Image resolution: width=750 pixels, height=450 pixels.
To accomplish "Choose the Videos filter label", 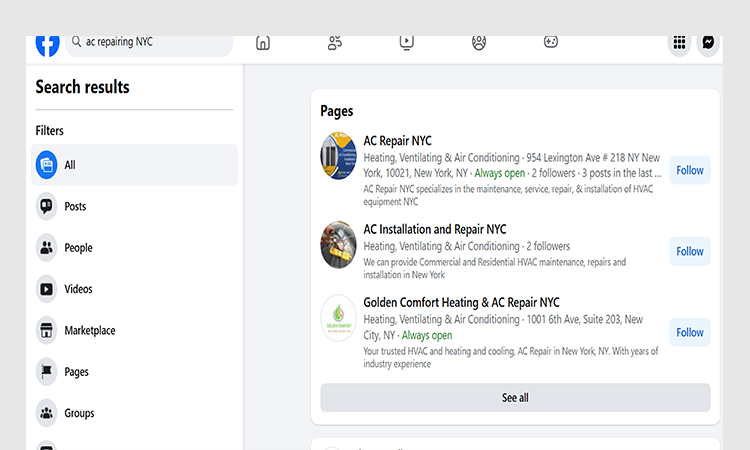I will (x=78, y=289).
